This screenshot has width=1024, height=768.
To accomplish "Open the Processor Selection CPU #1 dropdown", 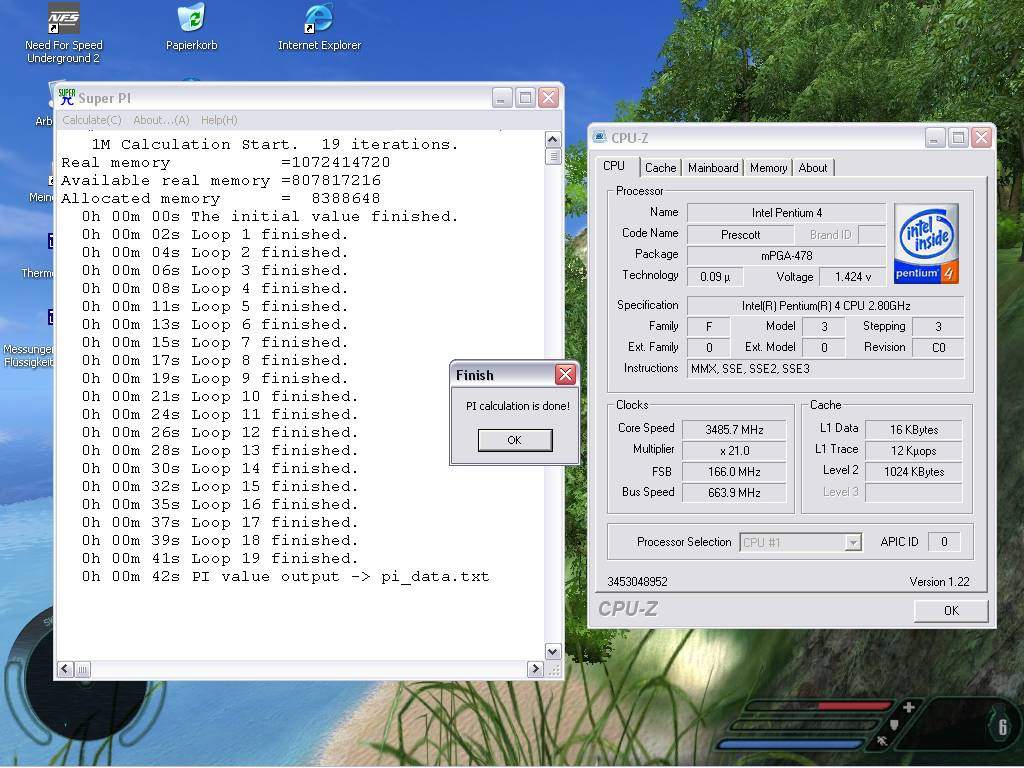I will [x=801, y=542].
